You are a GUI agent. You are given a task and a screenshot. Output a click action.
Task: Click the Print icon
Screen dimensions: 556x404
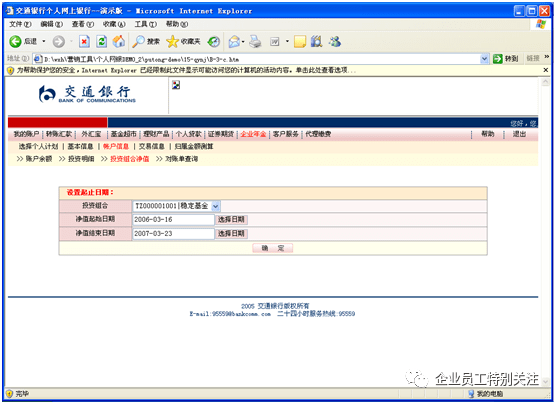pyautogui.click(x=255, y=42)
